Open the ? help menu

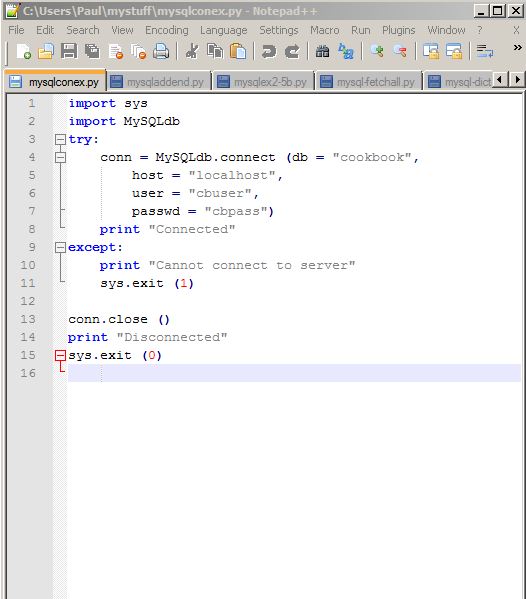pos(479,30)
